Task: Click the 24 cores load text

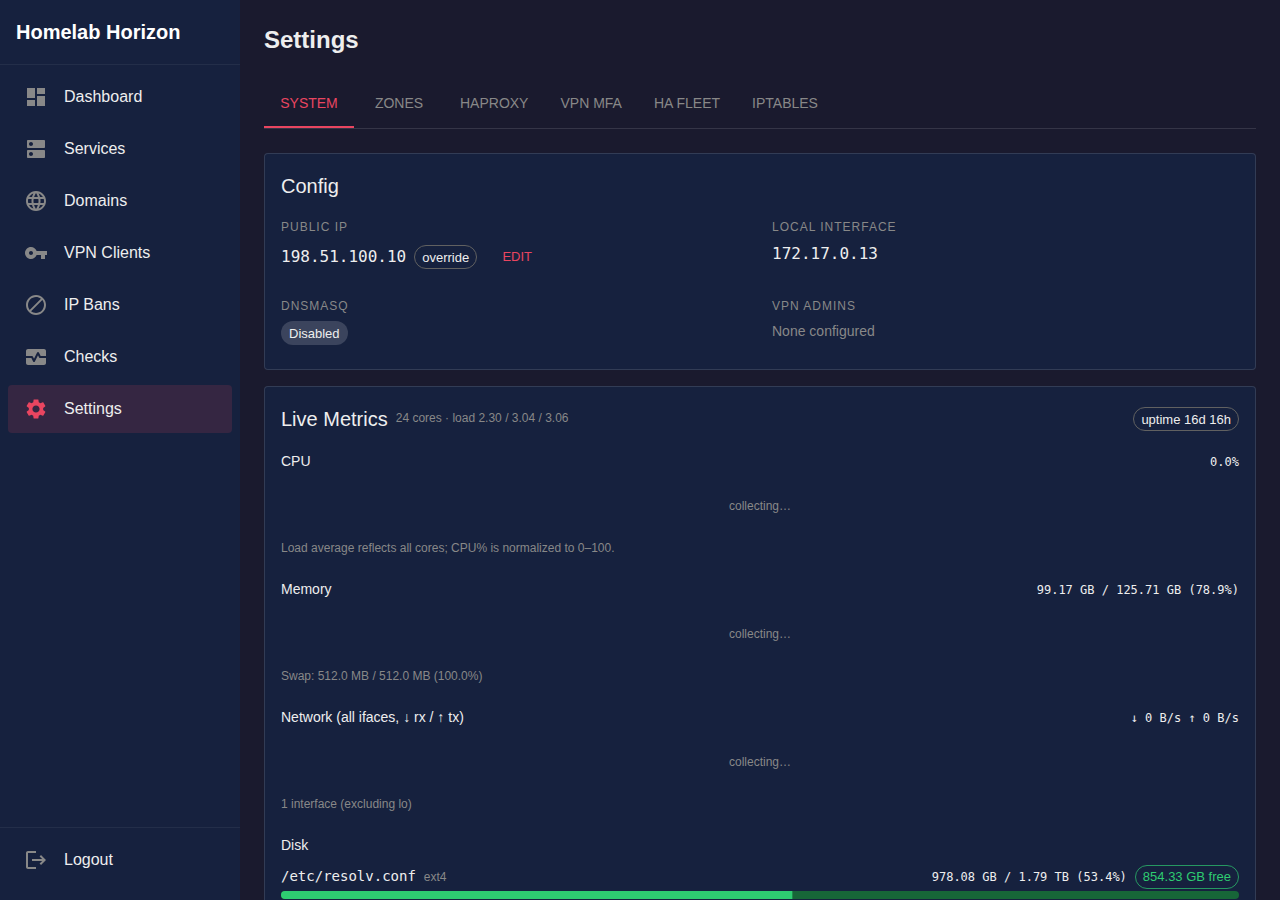Action: point(482,418)
